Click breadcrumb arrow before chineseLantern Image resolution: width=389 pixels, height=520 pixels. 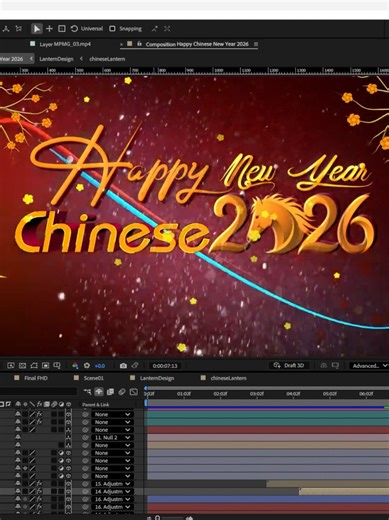pos(81,59)
